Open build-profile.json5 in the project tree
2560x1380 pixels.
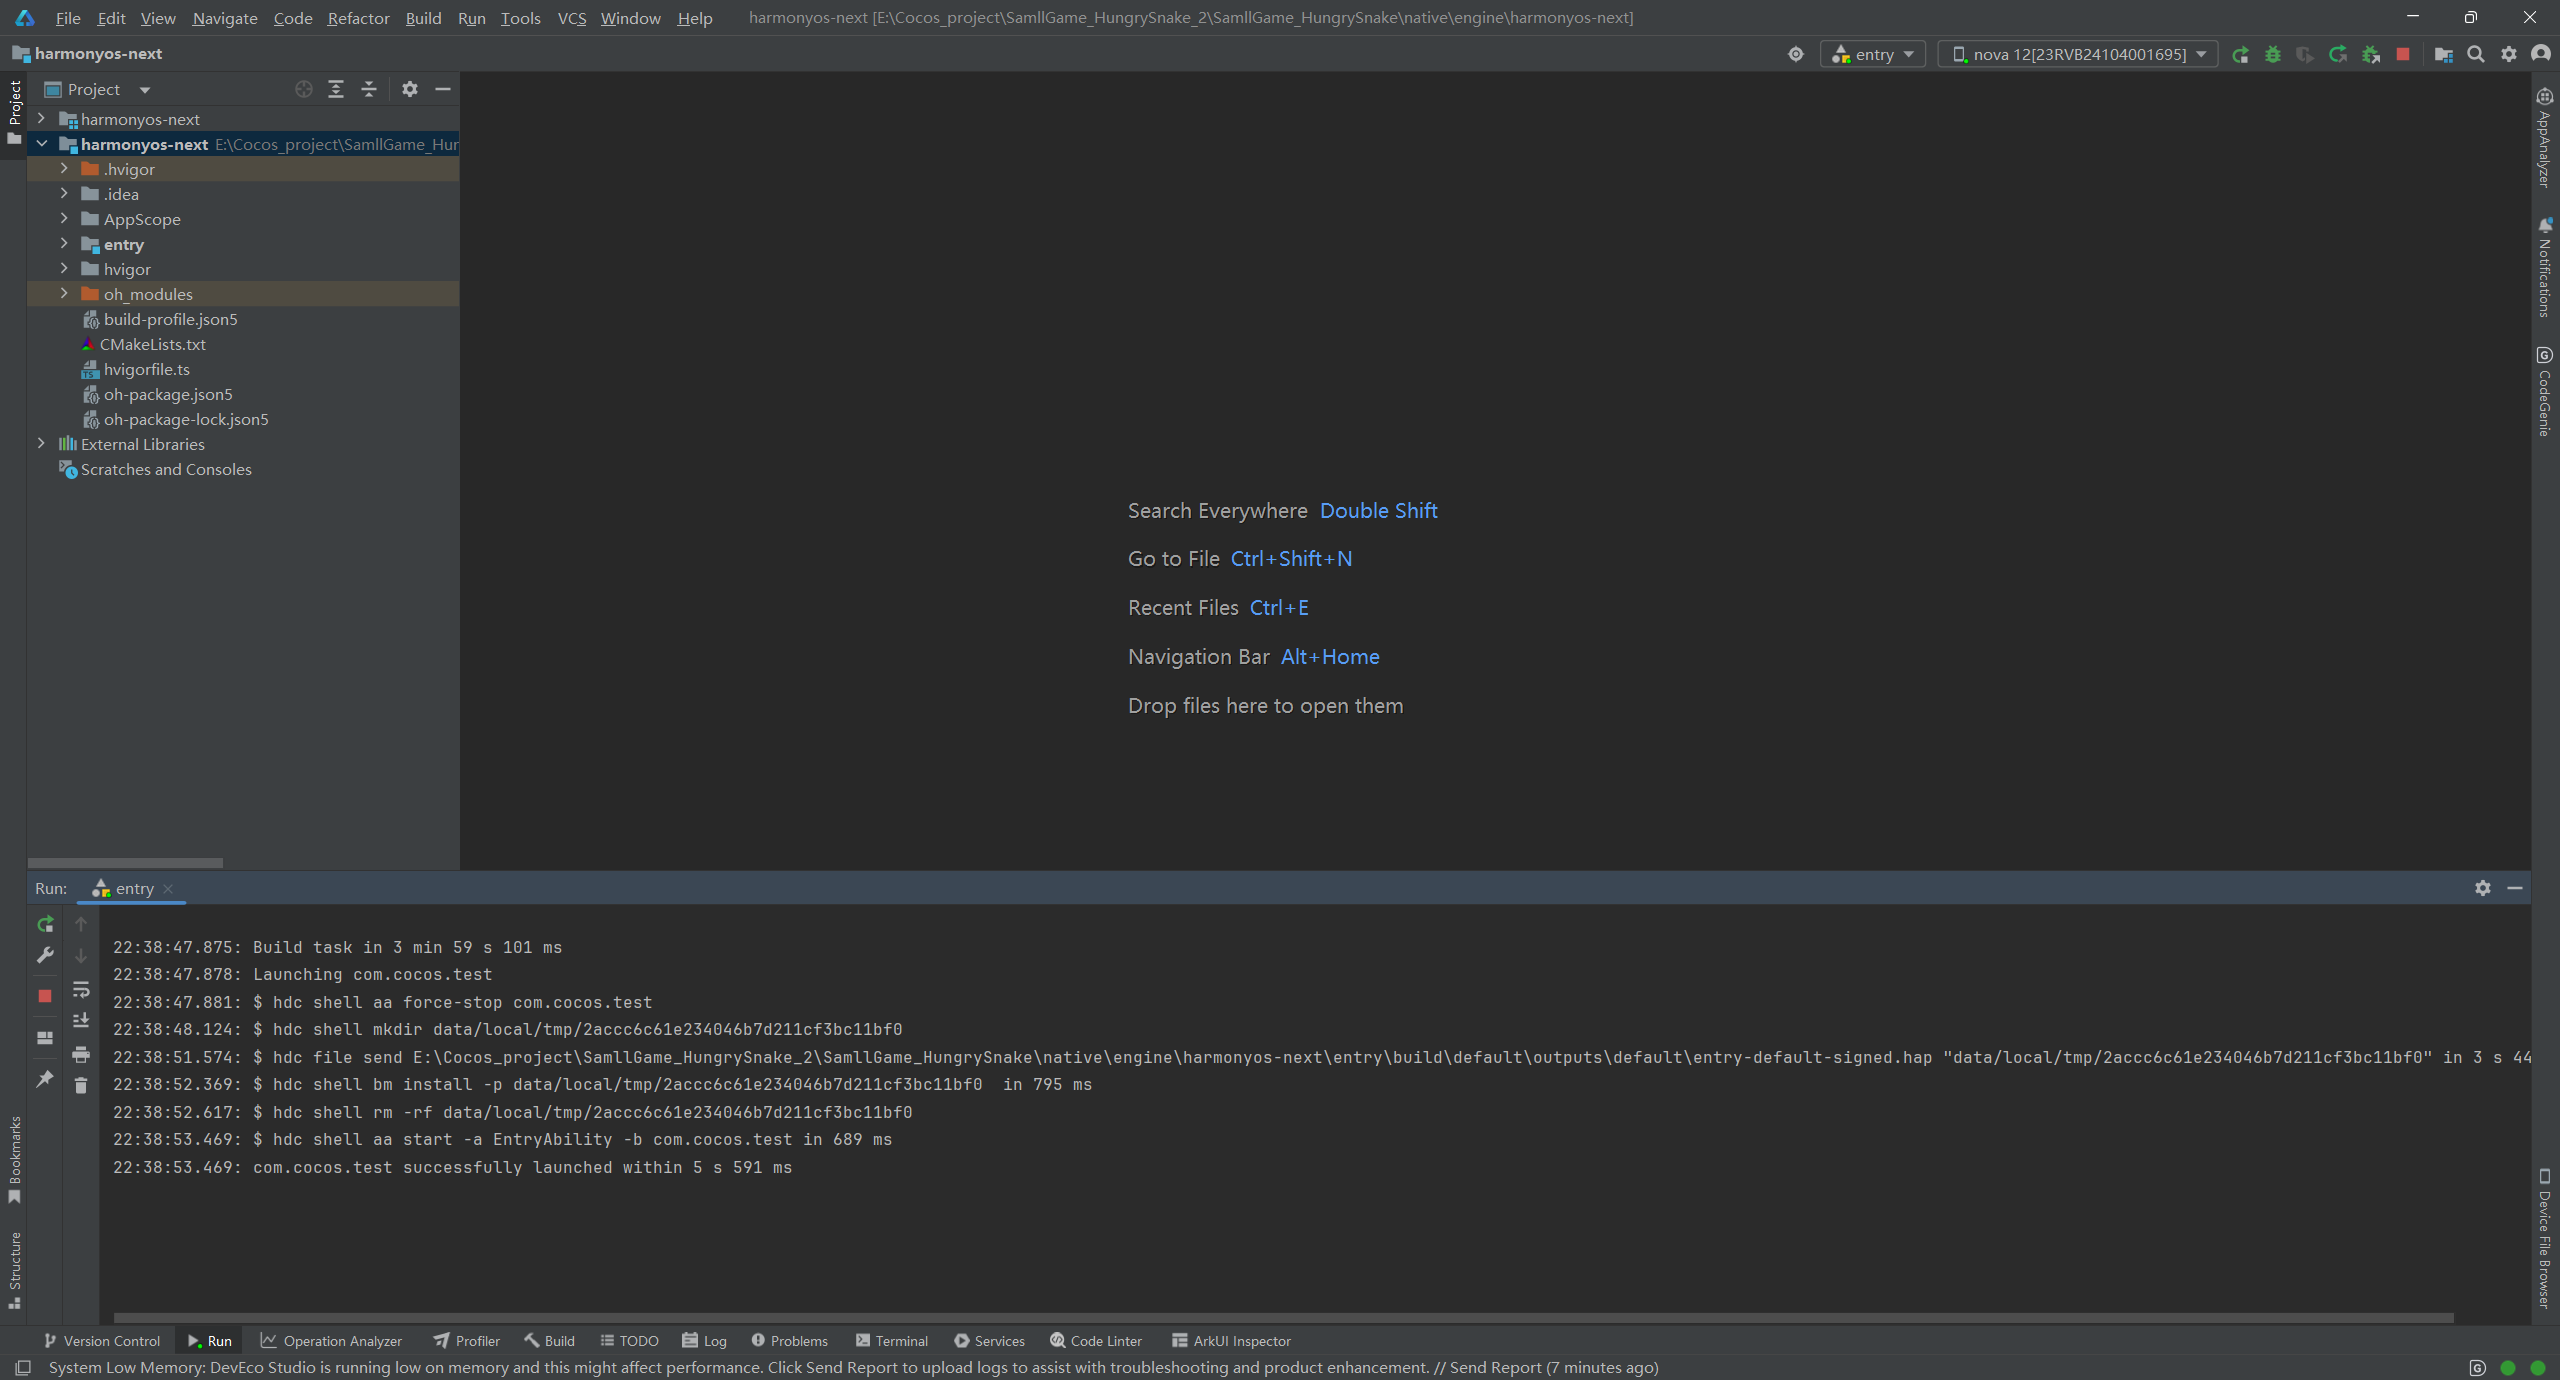pyautogui.click(x=170, y=319)
